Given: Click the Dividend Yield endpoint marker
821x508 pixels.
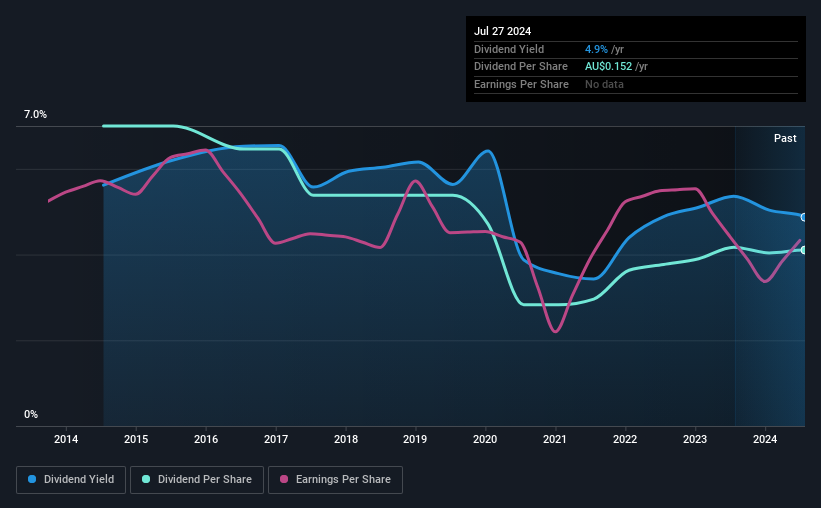Looking at the screenshot, I should click(804, 217).
